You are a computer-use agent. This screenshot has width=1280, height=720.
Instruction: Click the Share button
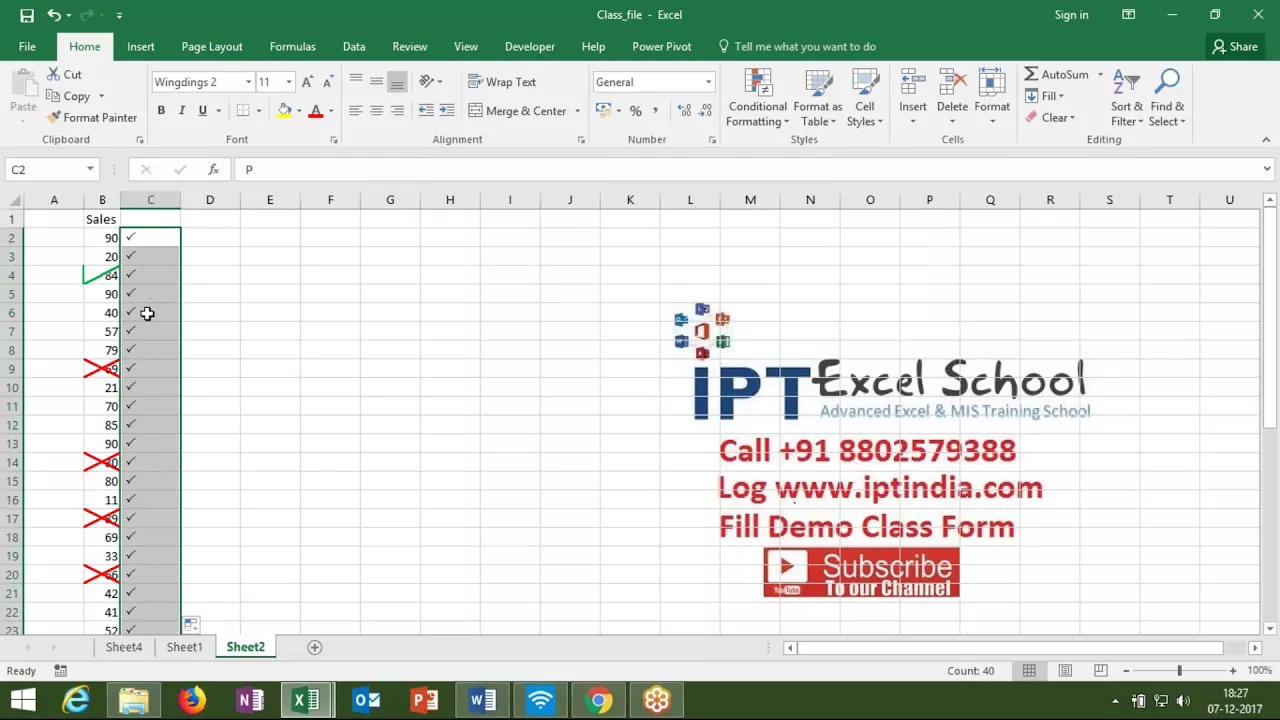click(x=1235, y=46)
